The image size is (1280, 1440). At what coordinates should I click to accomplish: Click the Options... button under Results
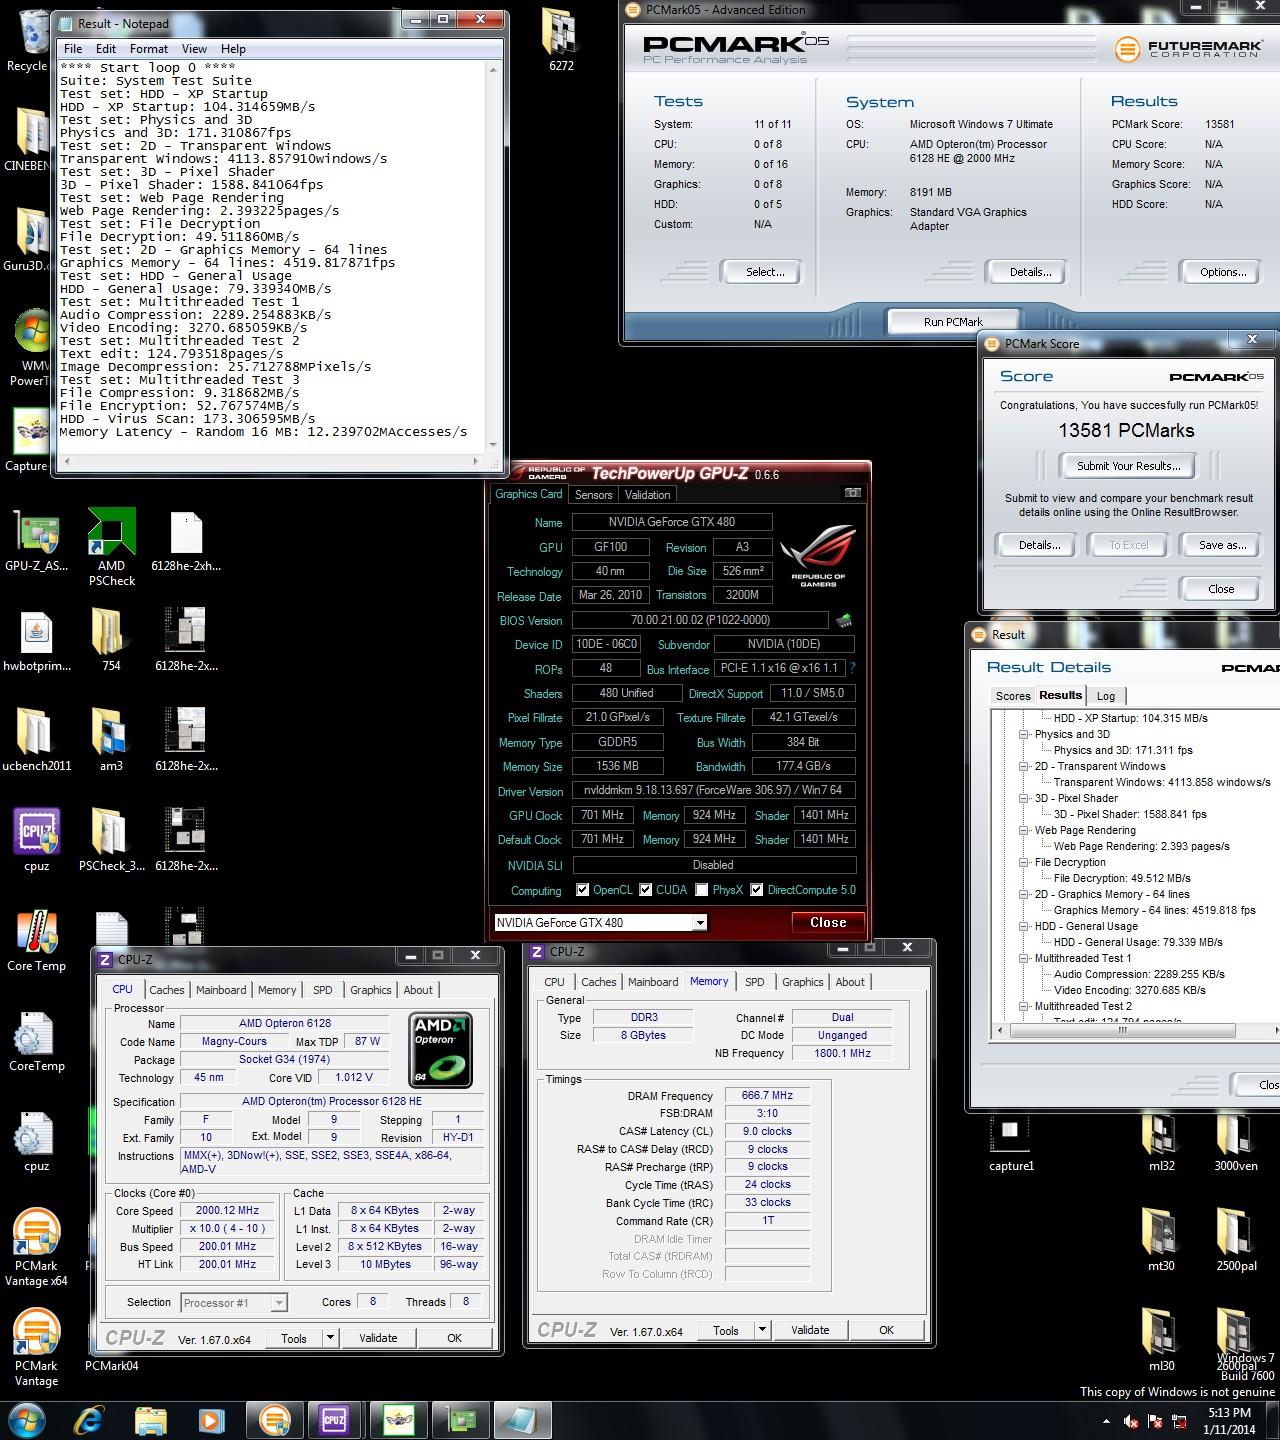coord(1223,272)
